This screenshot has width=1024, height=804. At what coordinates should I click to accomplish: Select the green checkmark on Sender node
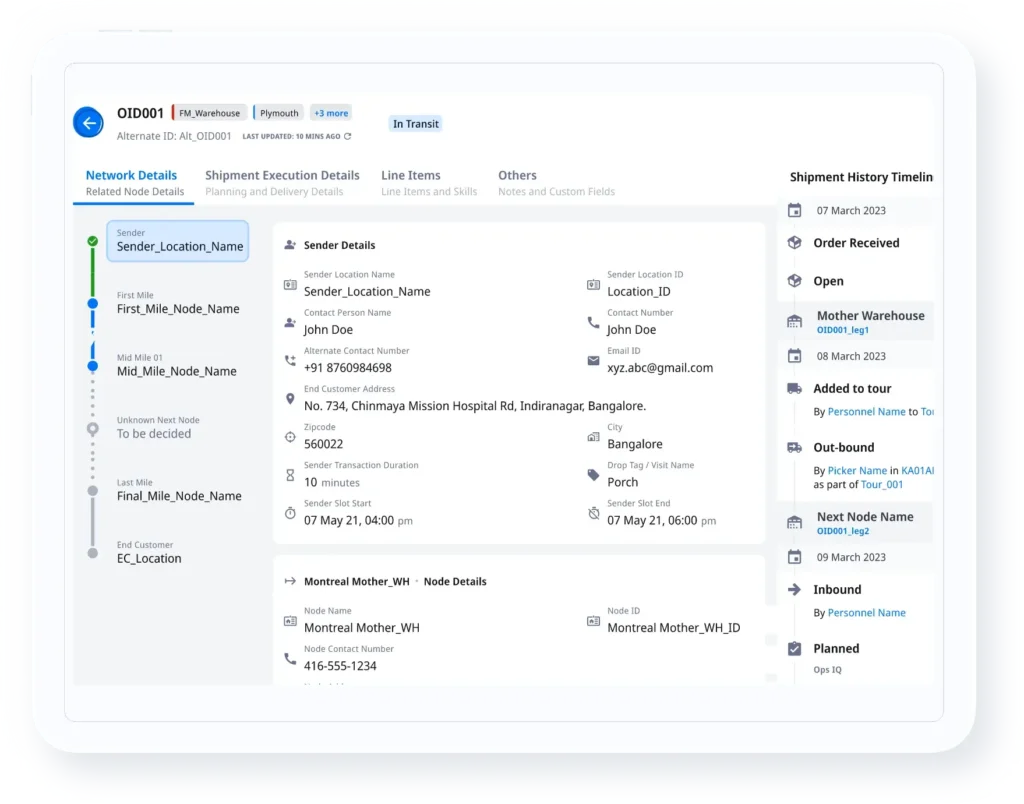(92, 239)
